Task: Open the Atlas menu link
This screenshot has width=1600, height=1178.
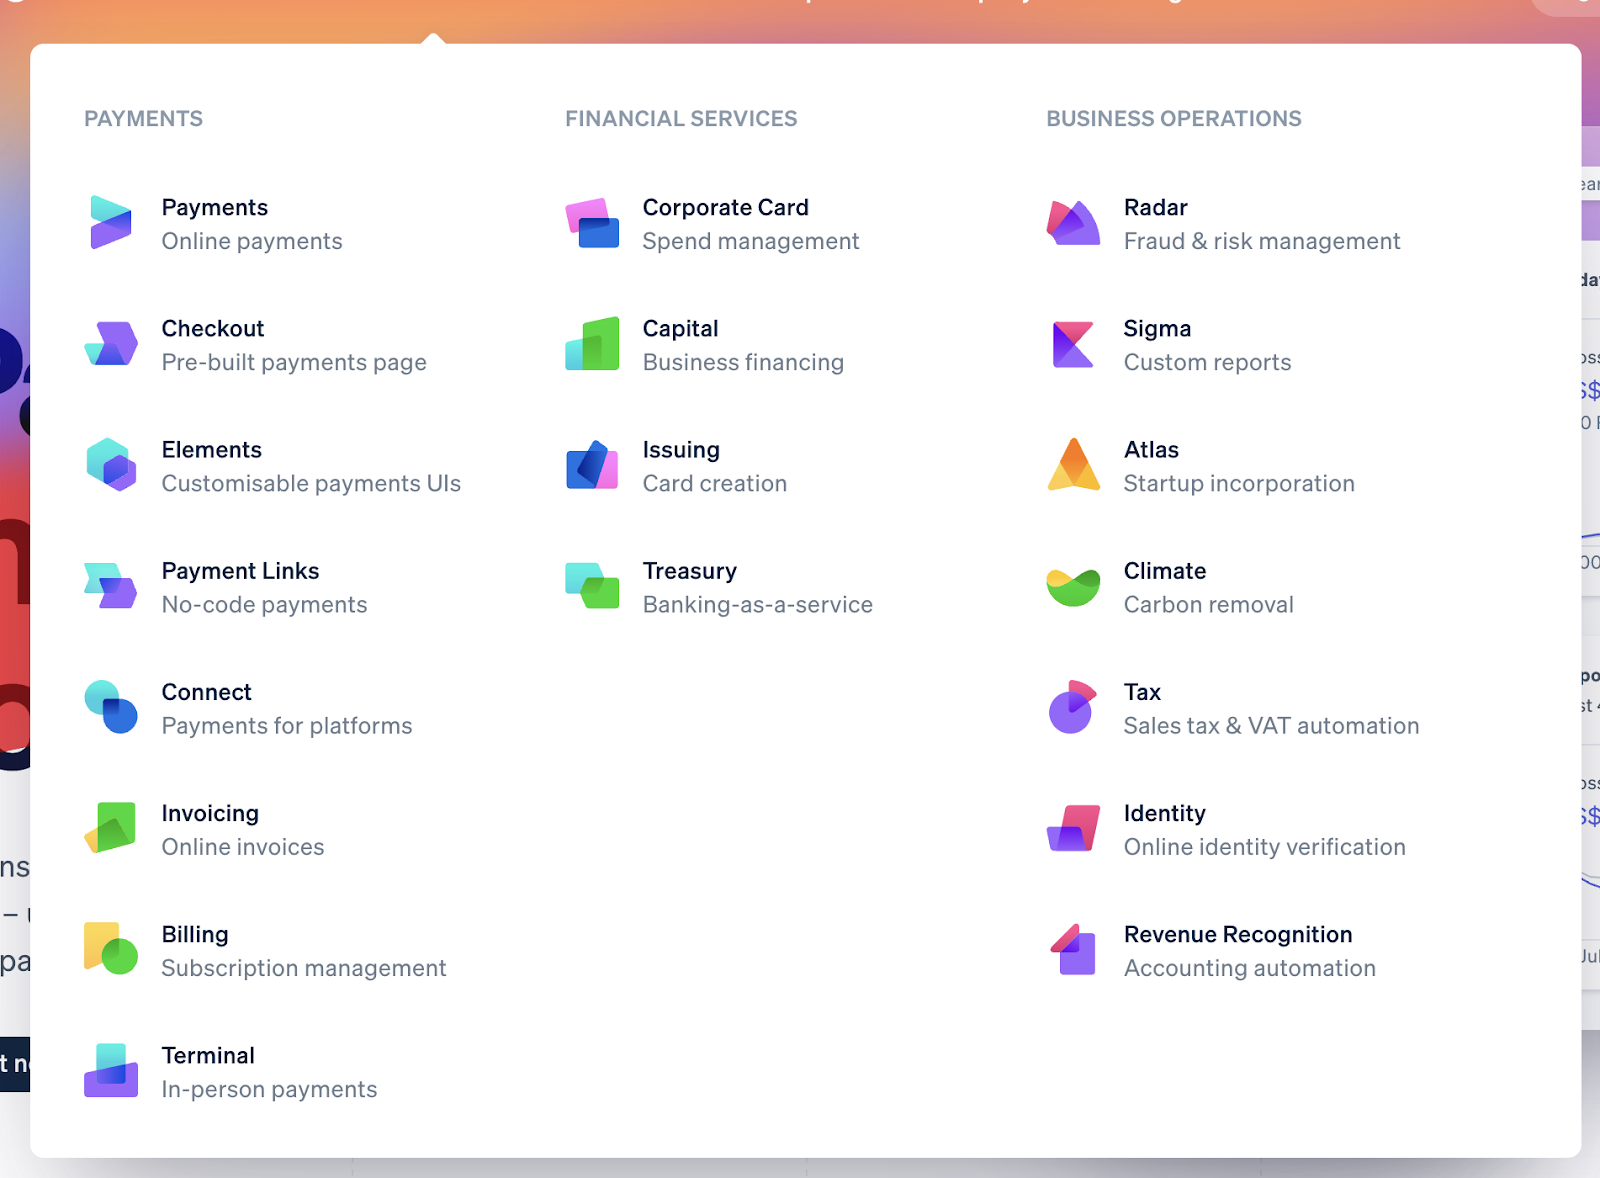Action: point(1151,449)
